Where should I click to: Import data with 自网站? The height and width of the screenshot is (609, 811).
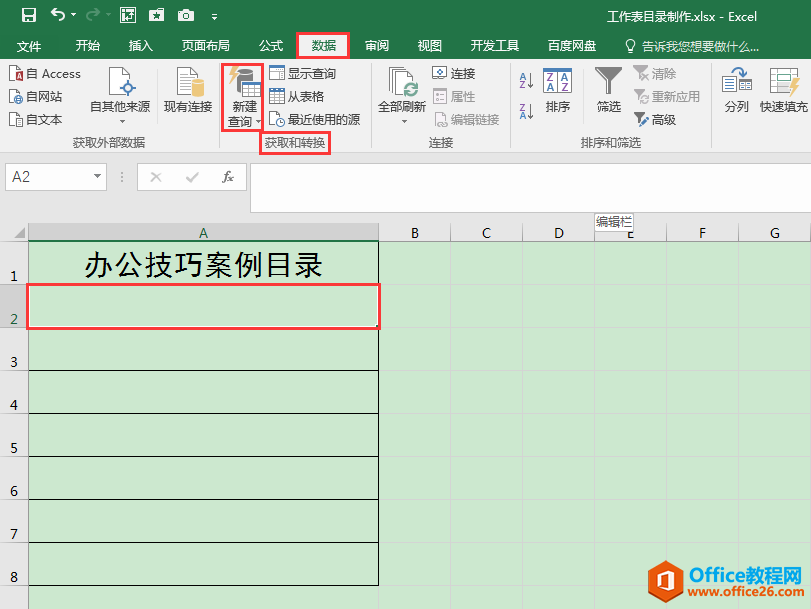click(36, 96)
